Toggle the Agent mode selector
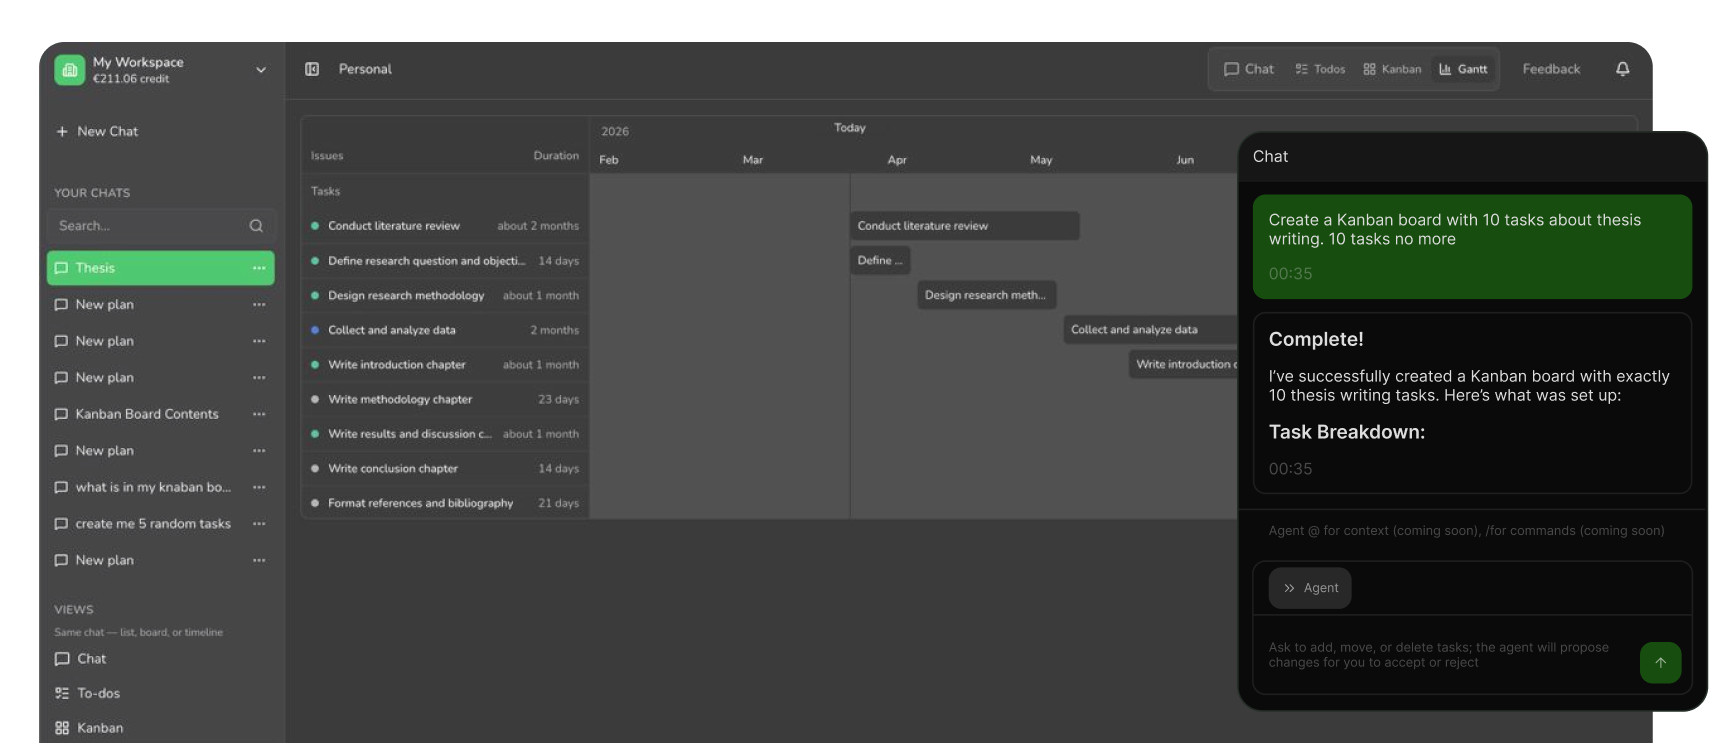Screen dimensions: 1728x743 [x=1310, y=588]
